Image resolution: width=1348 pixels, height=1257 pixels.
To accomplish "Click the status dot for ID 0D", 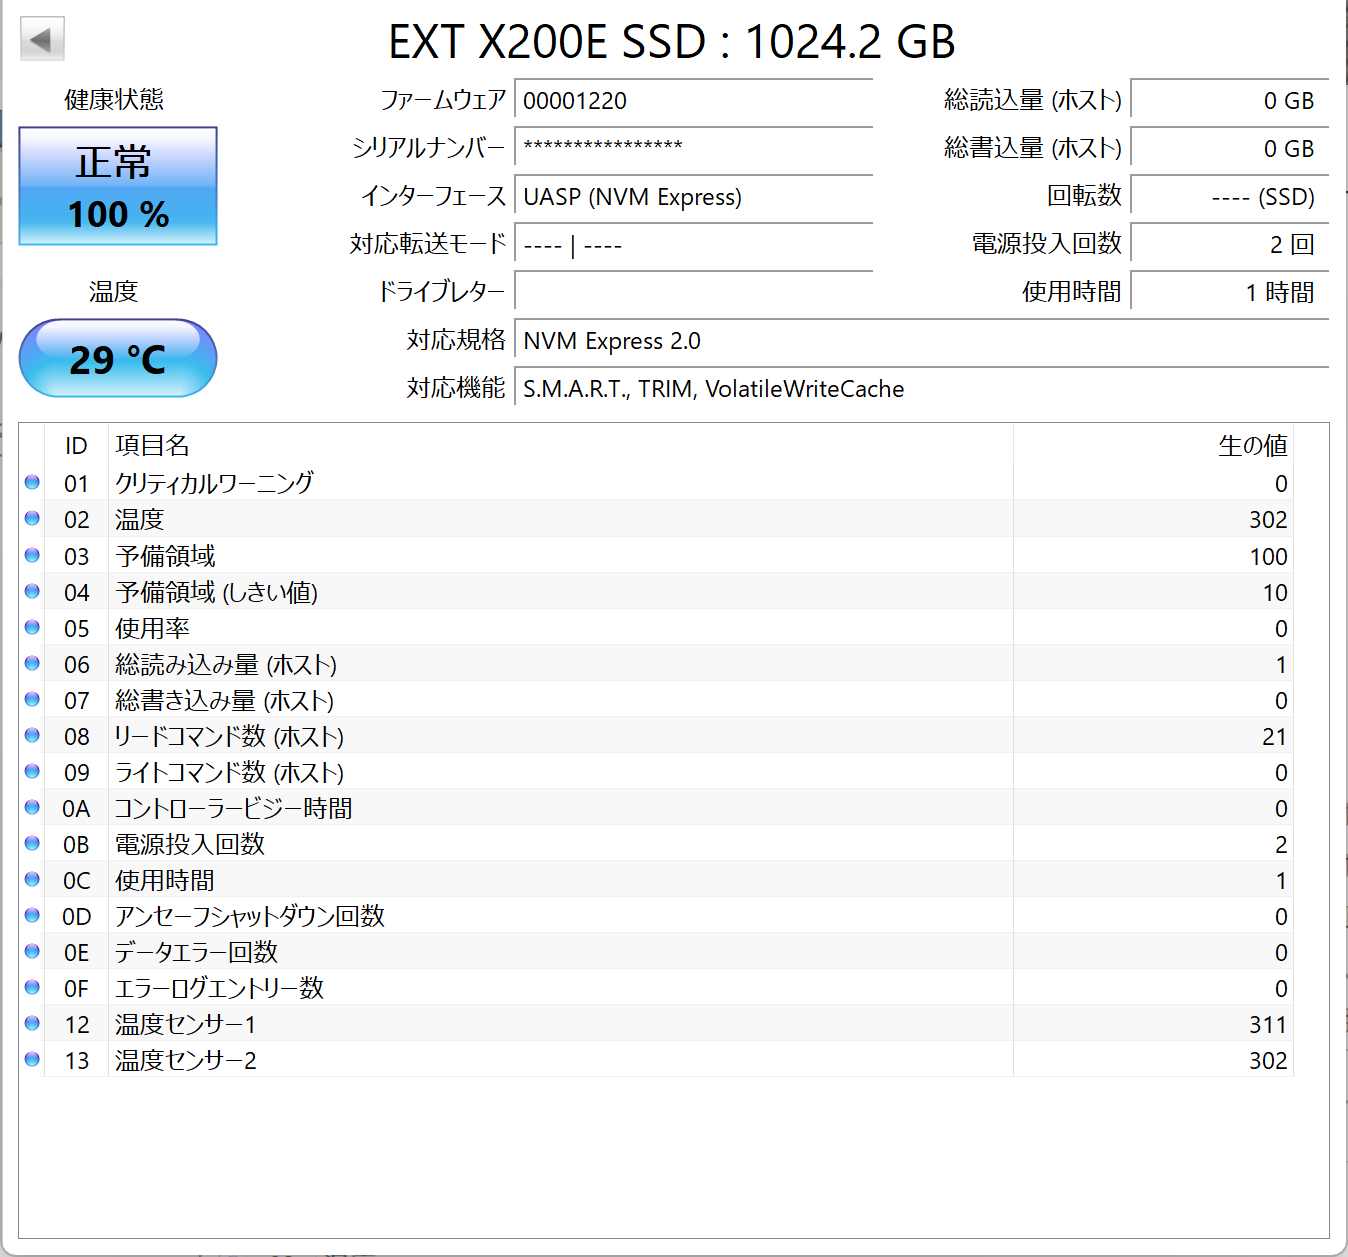I will (x=32, y=915).
